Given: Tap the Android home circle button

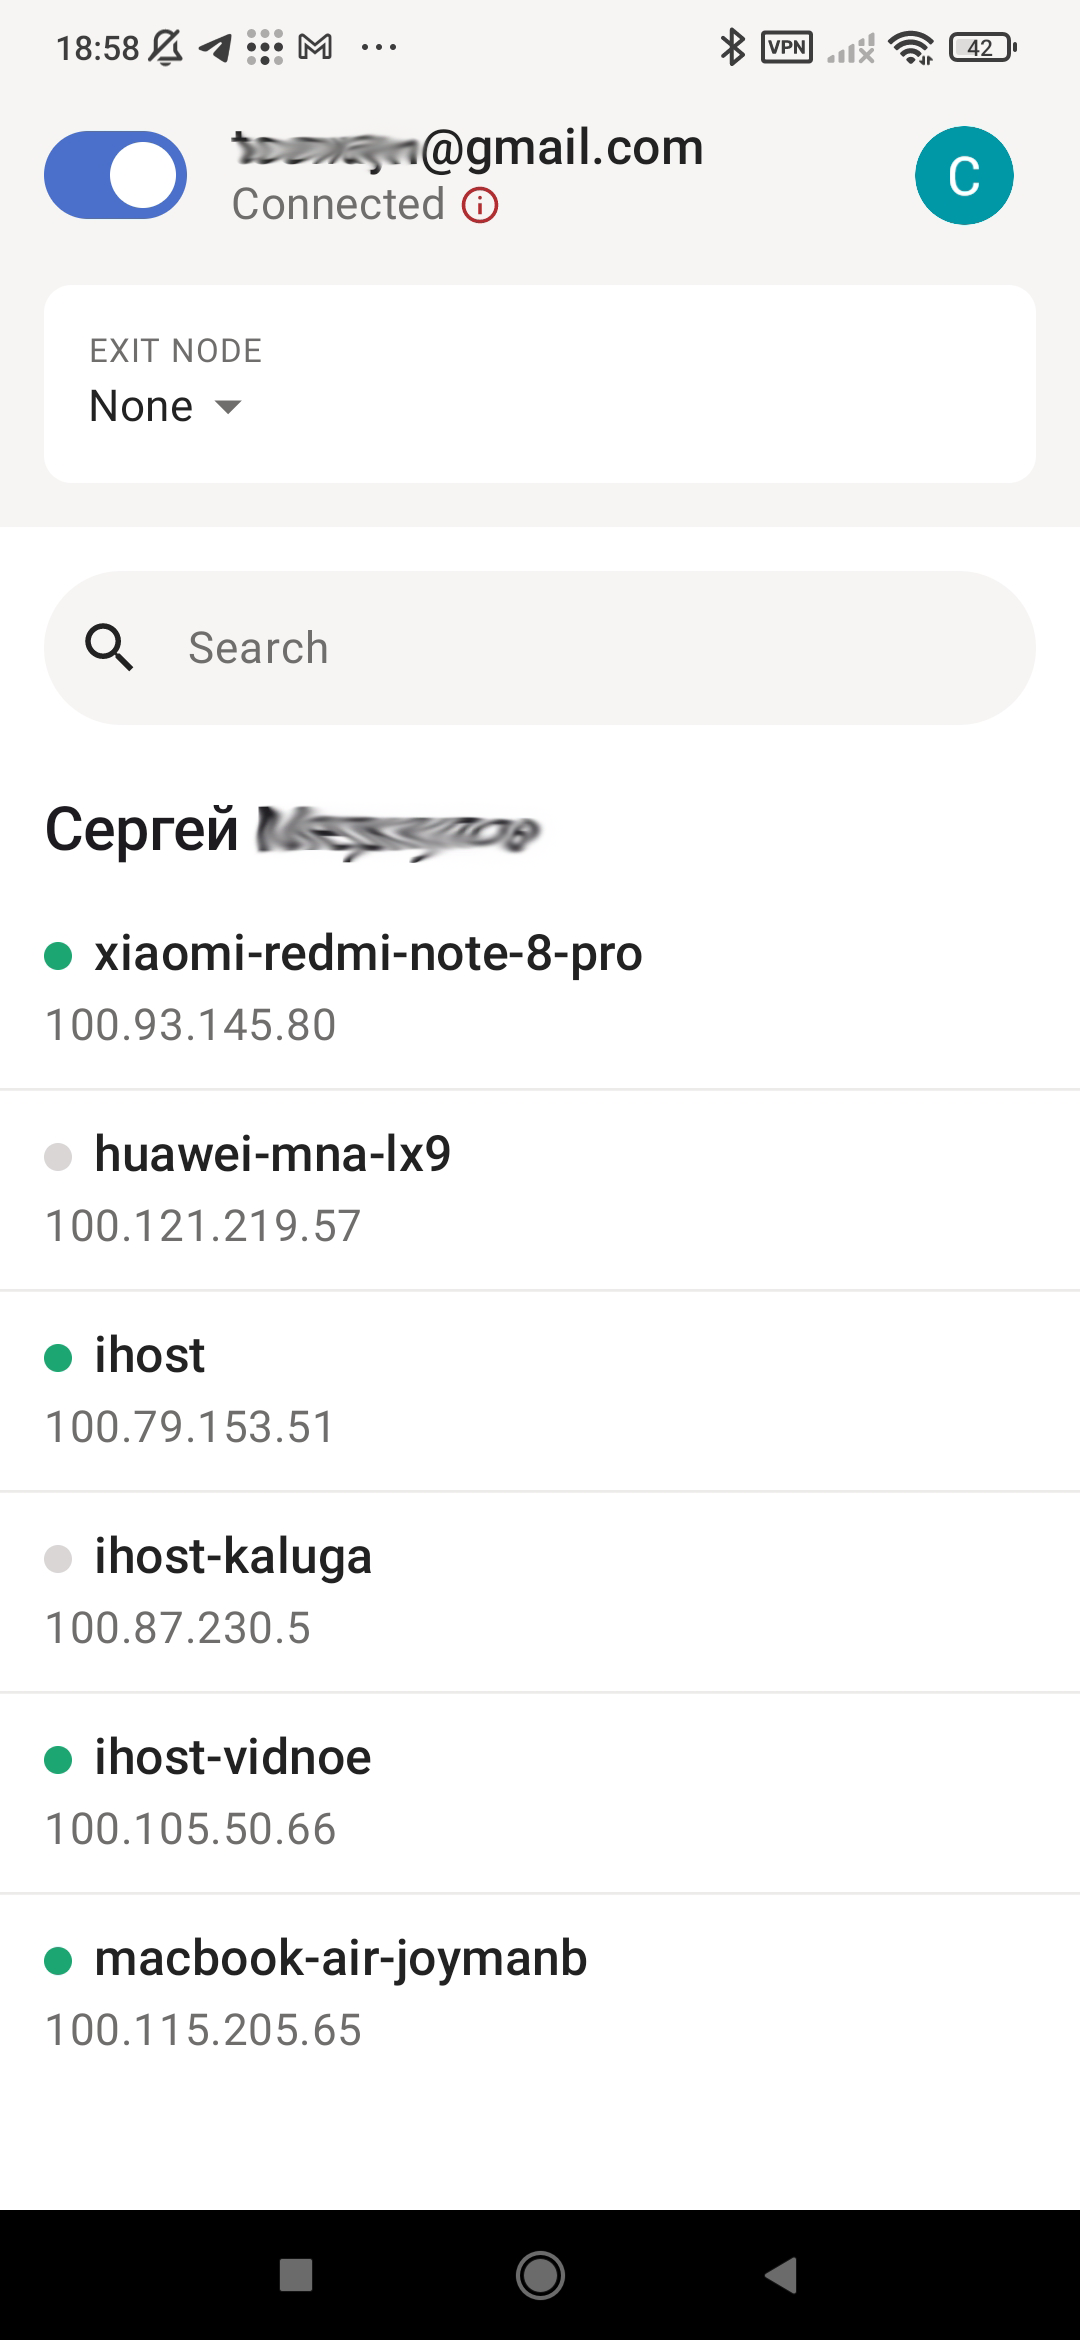Looking at the screenshot, I should point(540,2275).
